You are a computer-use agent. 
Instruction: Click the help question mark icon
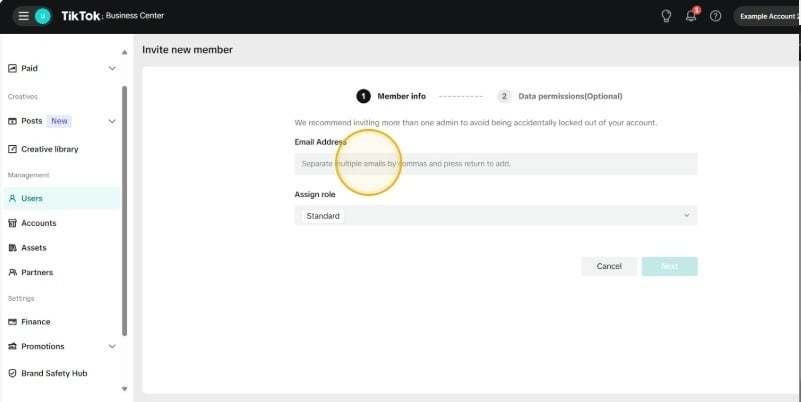[715, 16]
